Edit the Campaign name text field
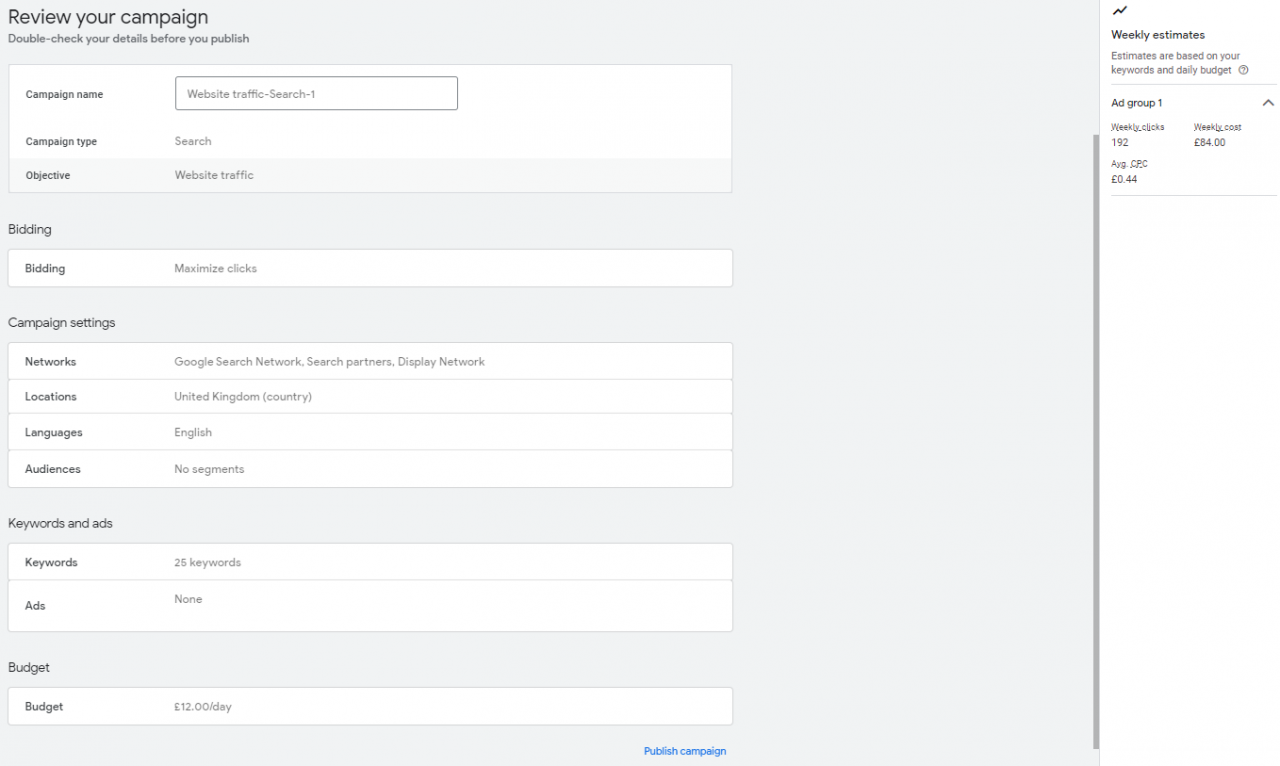 pos(316,93)
